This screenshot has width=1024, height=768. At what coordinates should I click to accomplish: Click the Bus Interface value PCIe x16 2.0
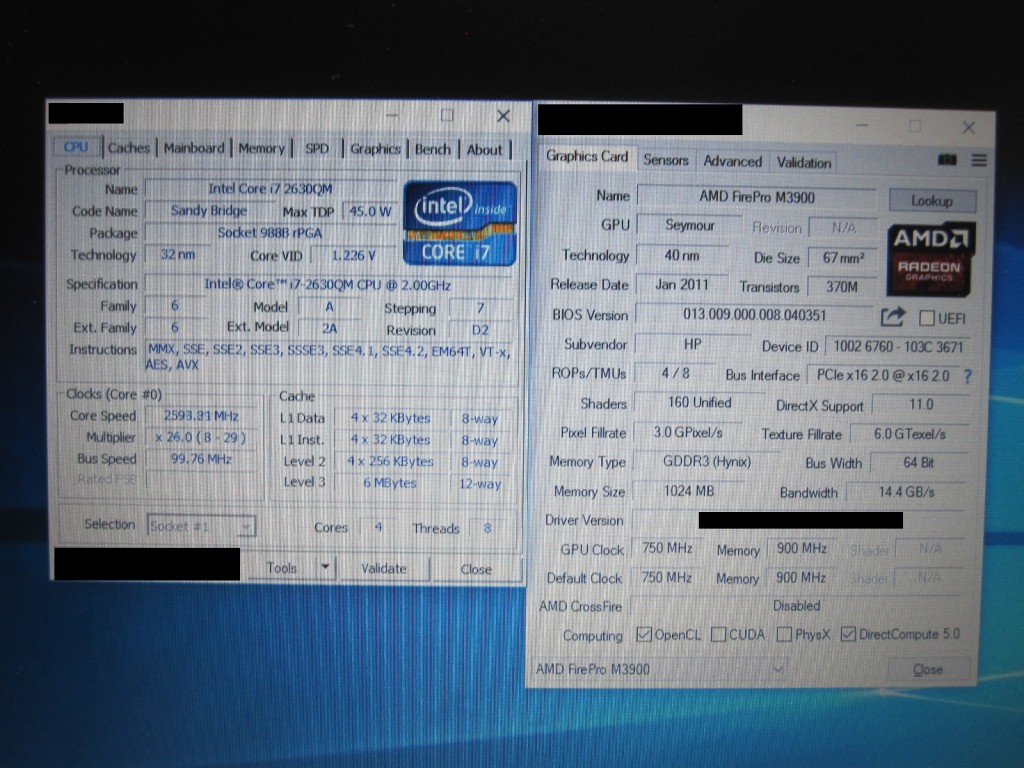click(883, 376)
